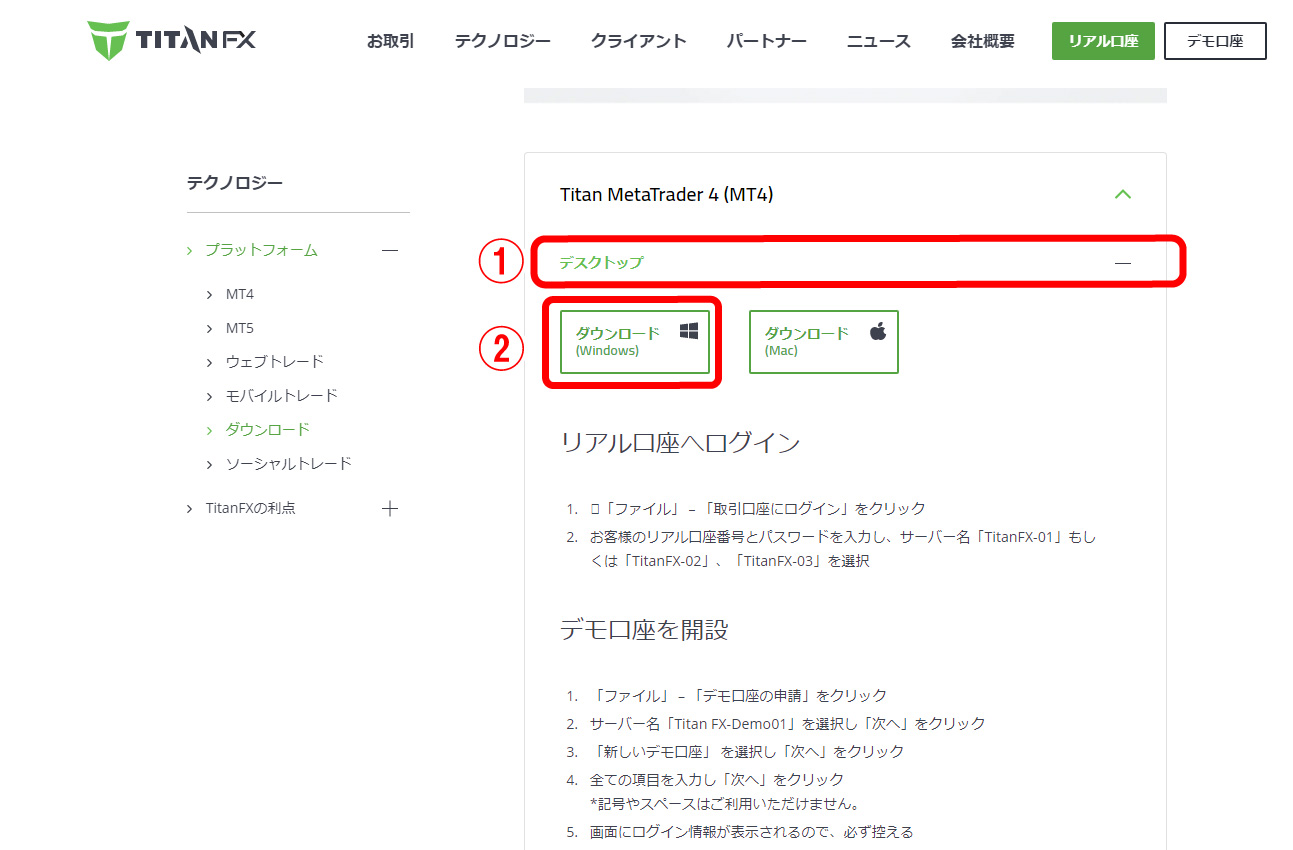Click the デスクトップ section label
This screenshot has height=850, width=1293.
click(x=601, y=262)
